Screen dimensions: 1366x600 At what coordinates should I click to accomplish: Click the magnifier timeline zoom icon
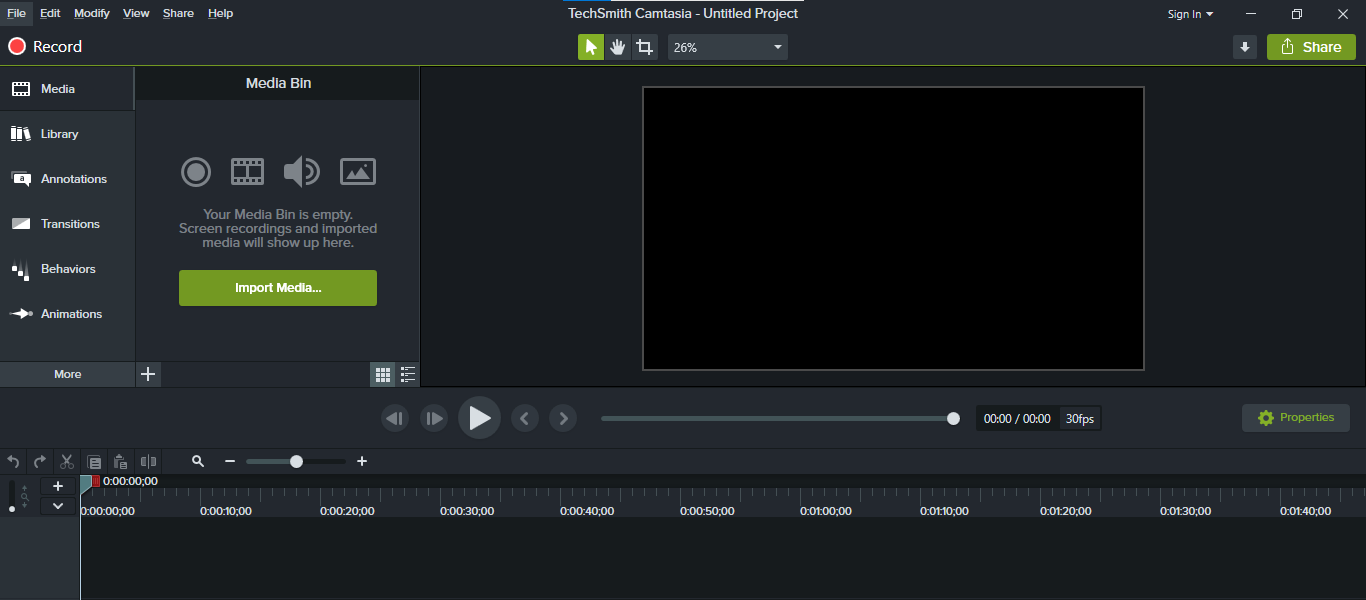(198, 461)
